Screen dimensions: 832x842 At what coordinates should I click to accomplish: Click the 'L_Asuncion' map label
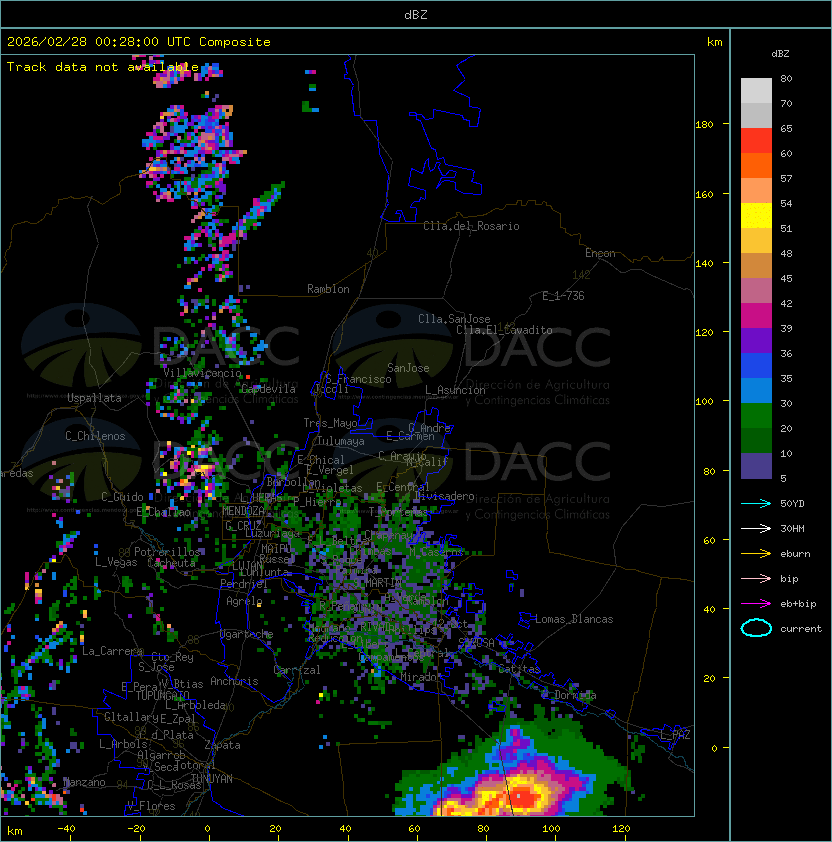455,390
